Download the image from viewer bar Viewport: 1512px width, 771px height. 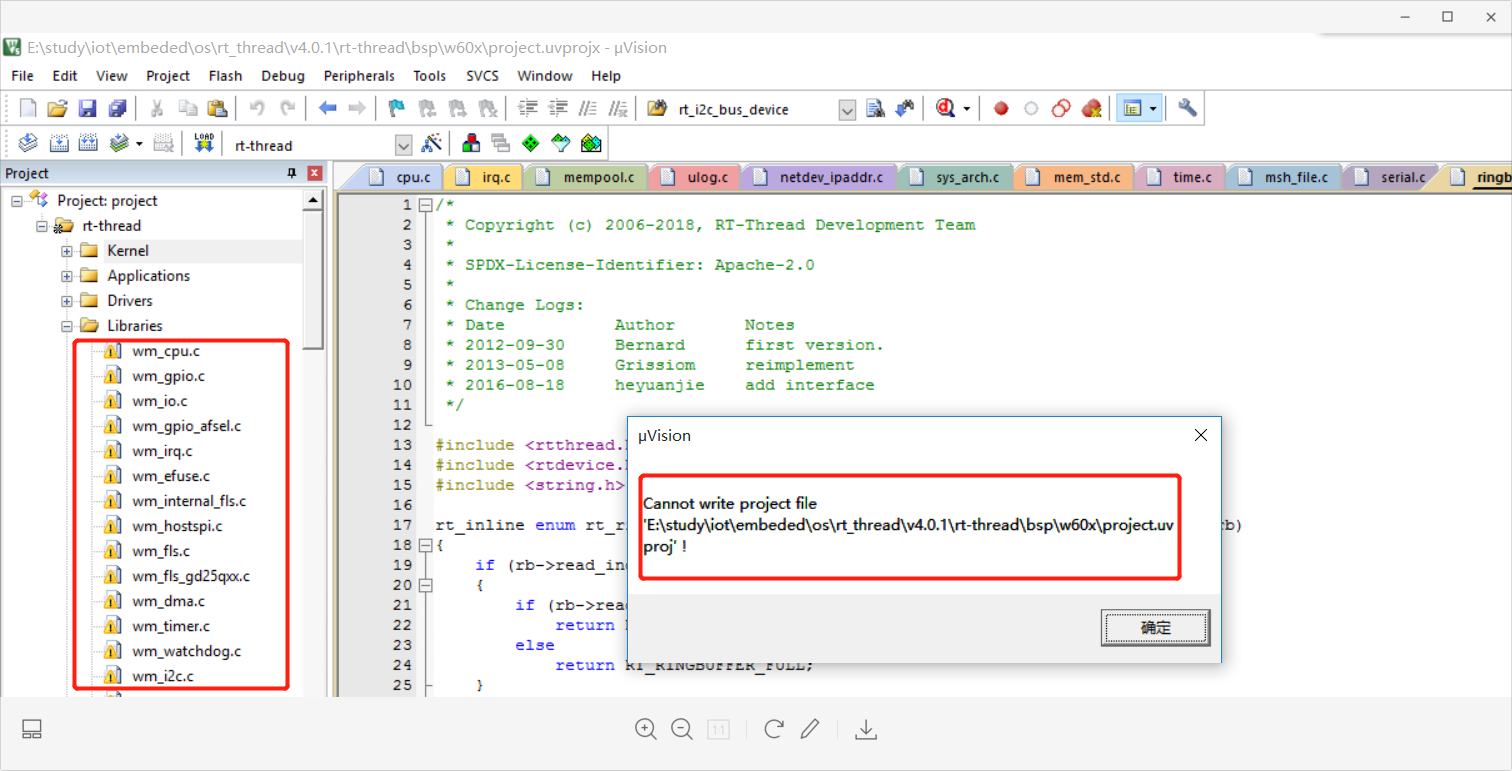click(x=866, y=729)
